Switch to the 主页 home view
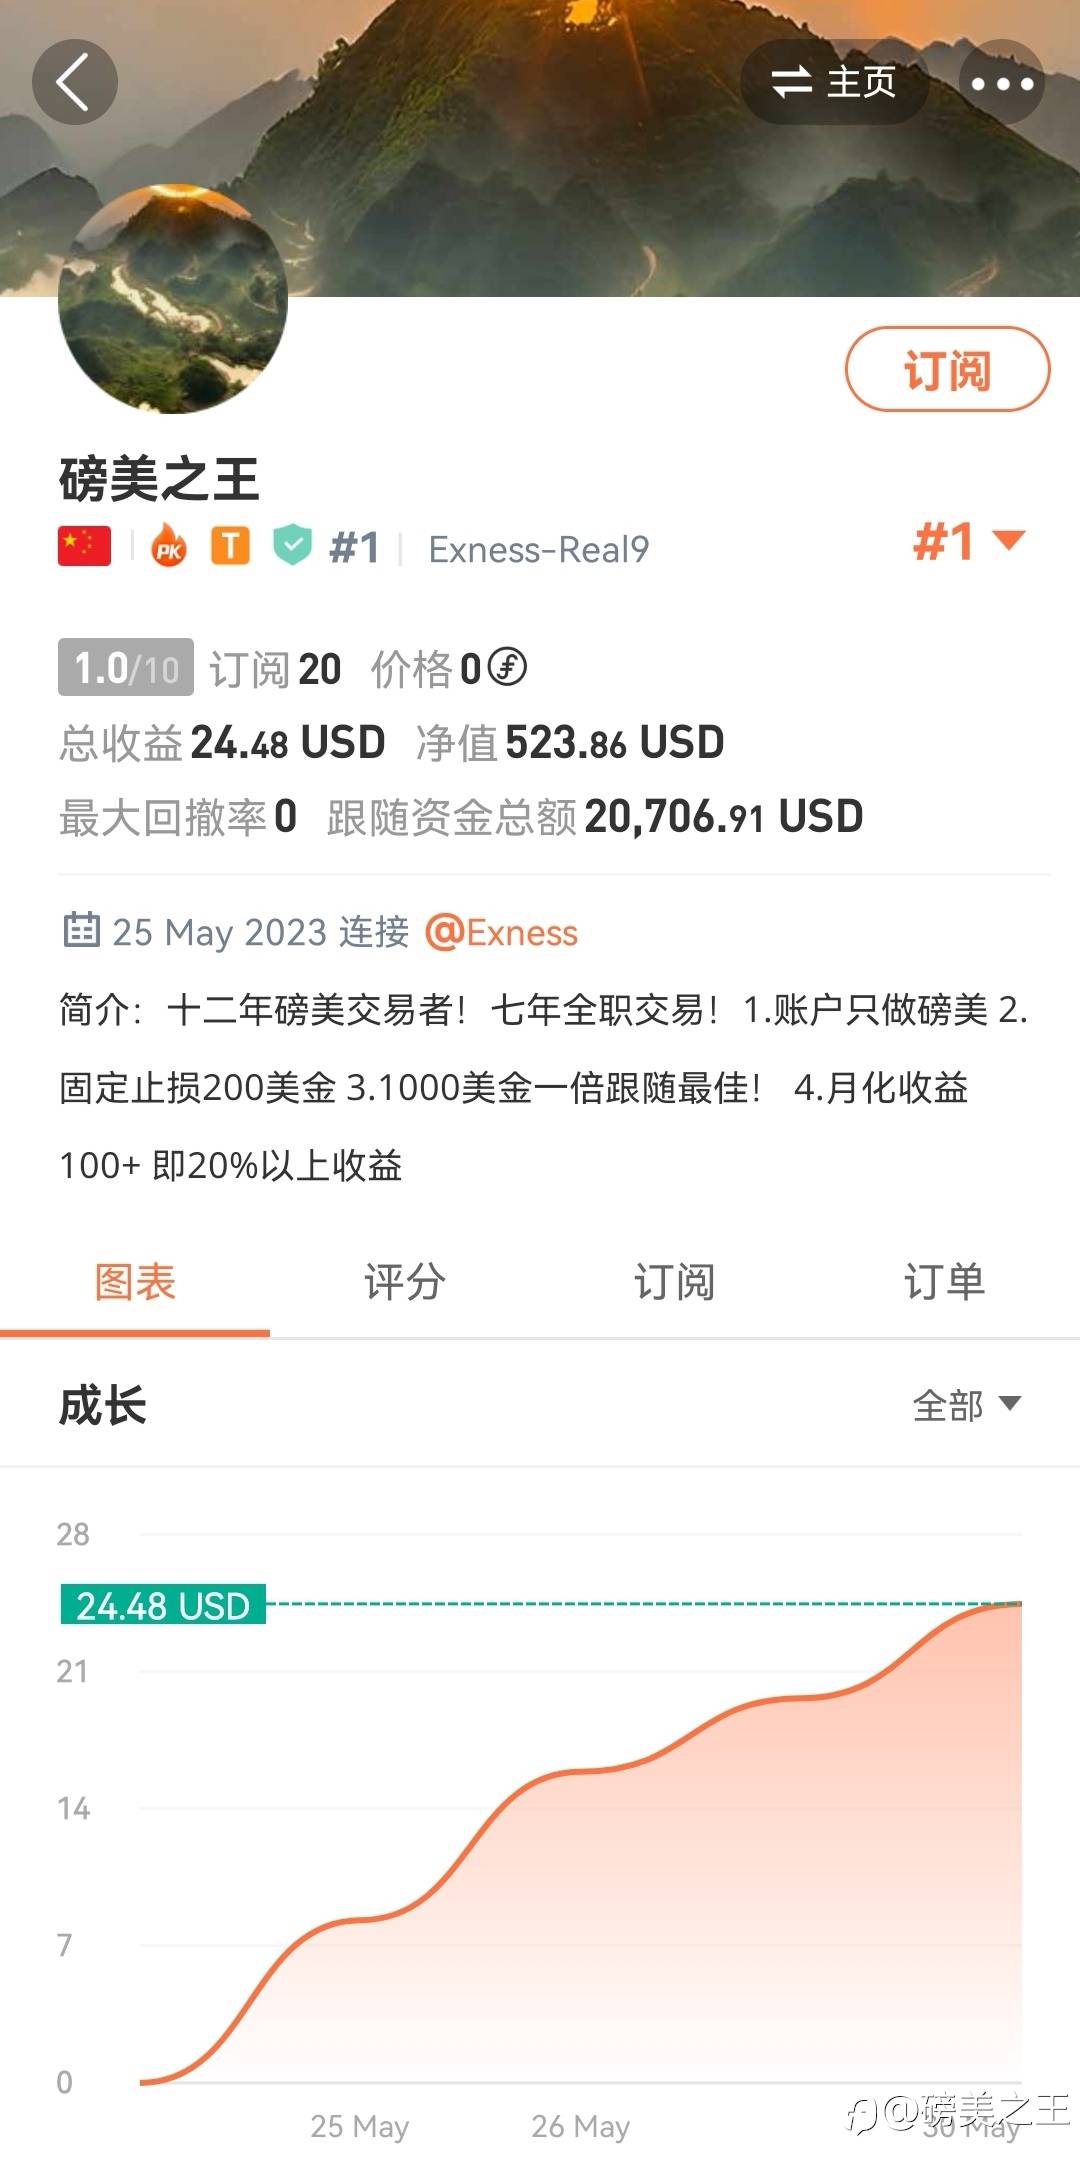 (x=834, y=82)
